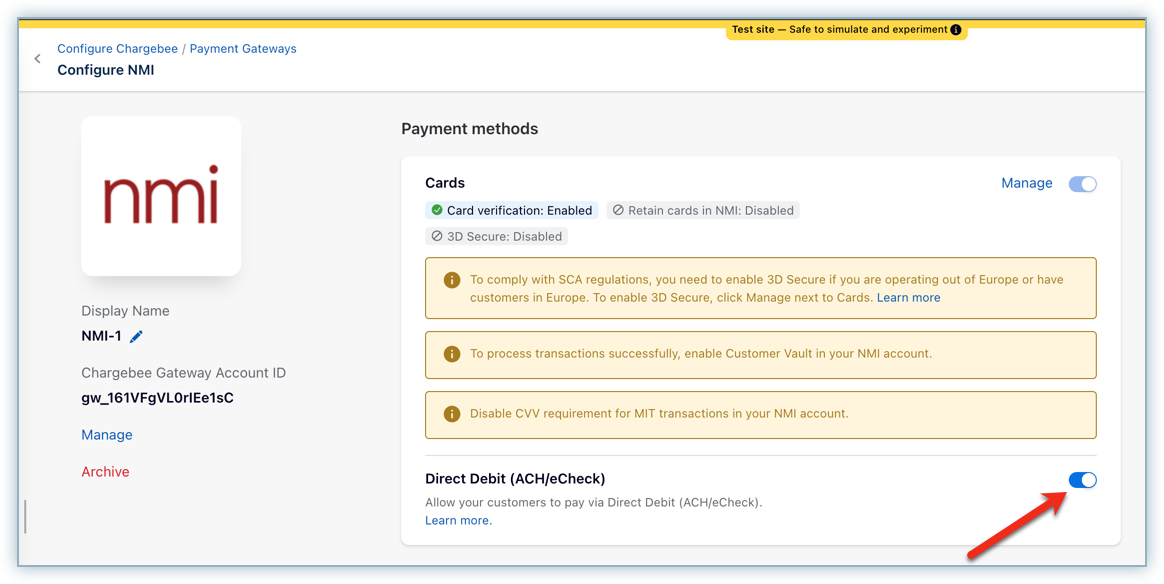Click gateway ID gw_161VFgVL0rIEe1sC
This screenshot has height=584, width=1164.
(x=157, y=398)
